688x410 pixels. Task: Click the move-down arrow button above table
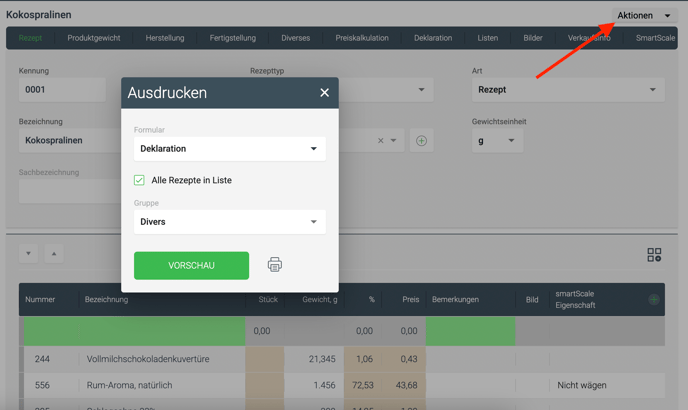point(28,254)
